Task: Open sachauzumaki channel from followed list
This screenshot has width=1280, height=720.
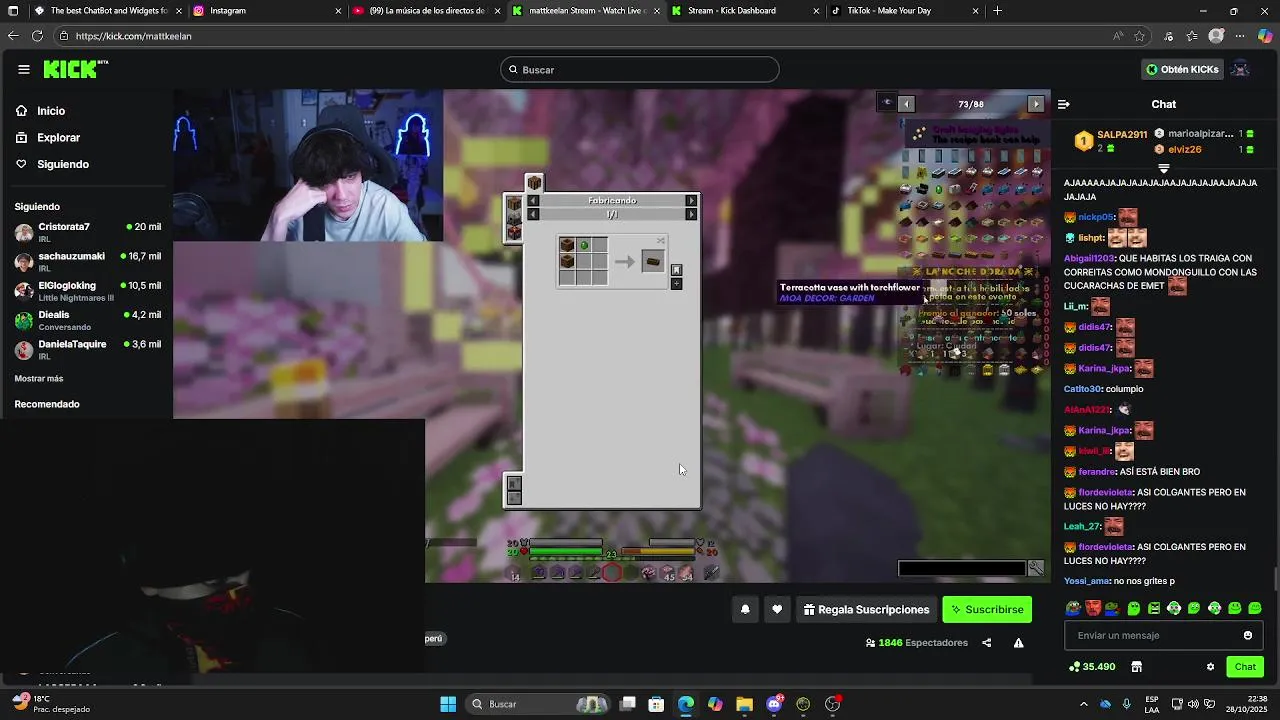Action: (88, 262)
